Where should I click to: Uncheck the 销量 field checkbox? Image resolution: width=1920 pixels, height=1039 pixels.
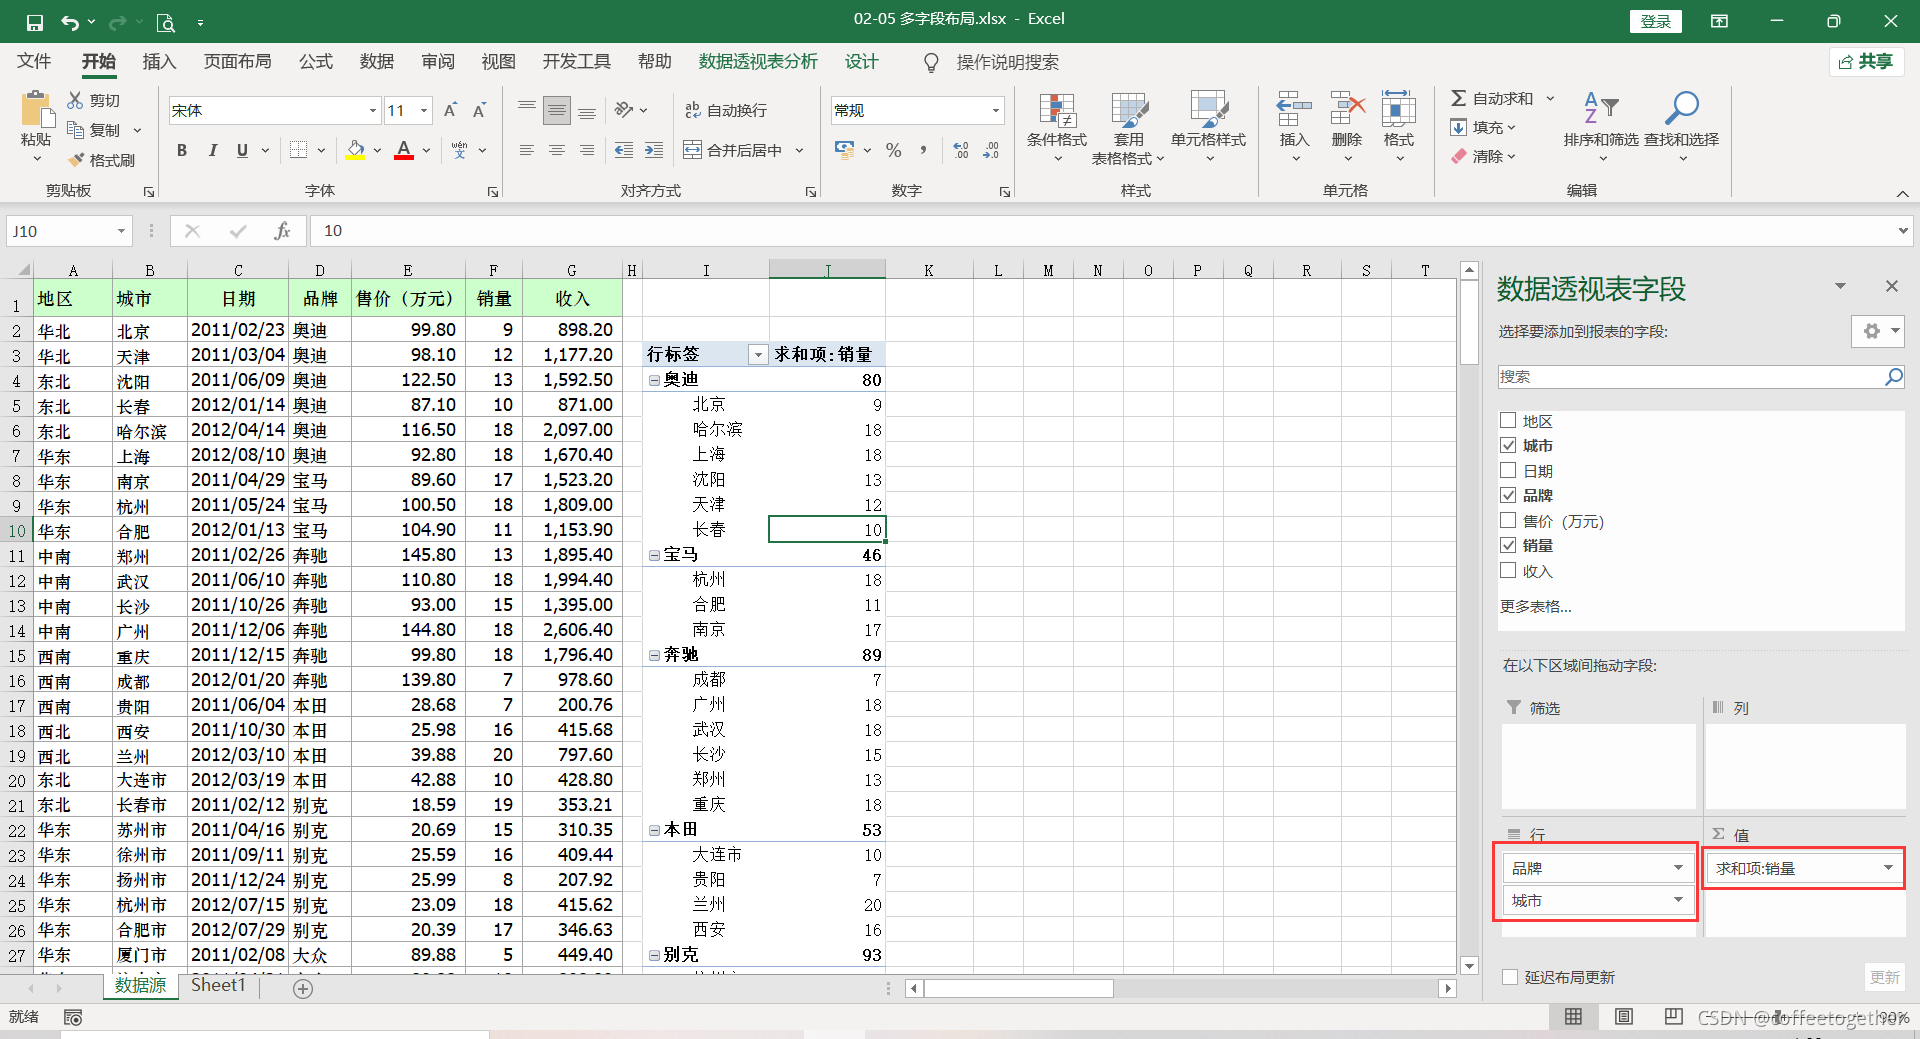point(1508,545)
